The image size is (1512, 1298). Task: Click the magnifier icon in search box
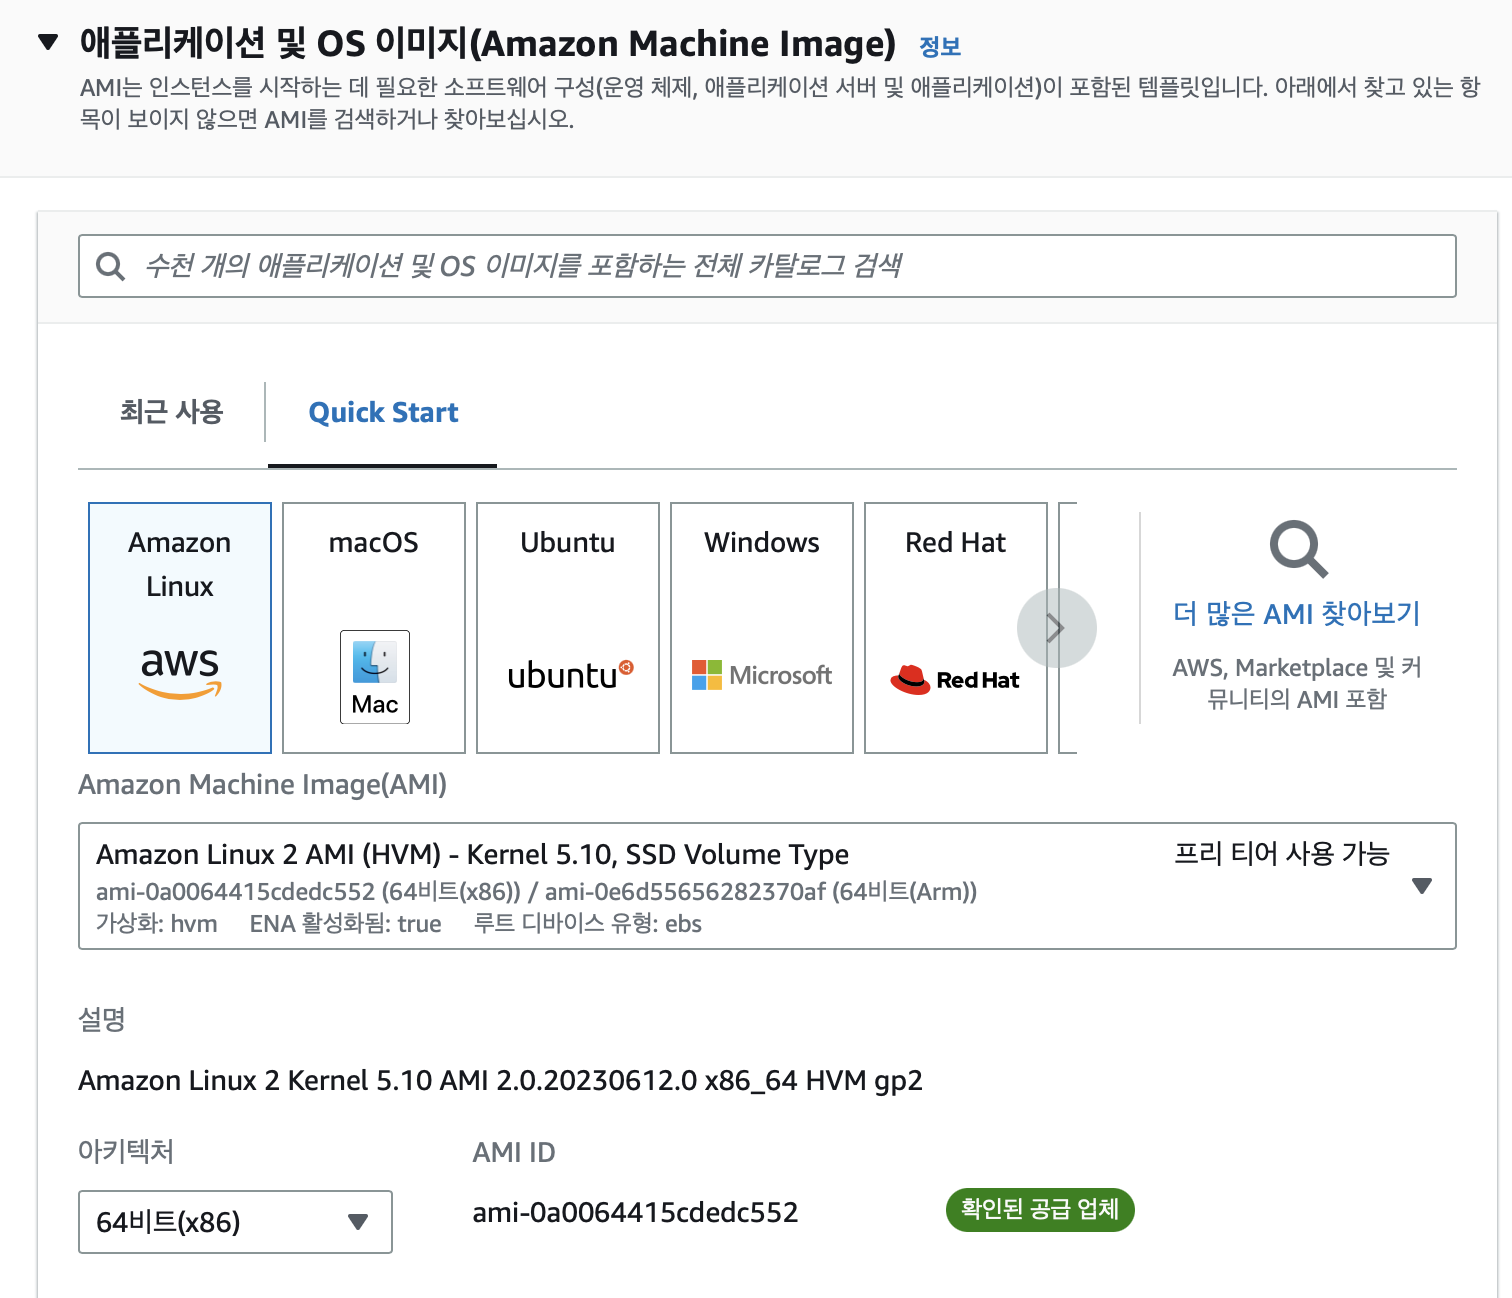click(x=110, y=266)
